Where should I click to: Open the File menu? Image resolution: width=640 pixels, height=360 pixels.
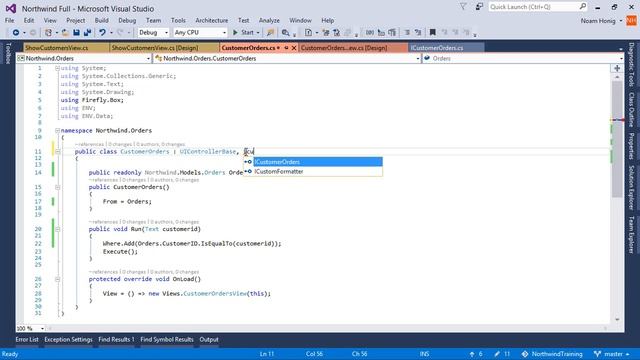point(9,20)
